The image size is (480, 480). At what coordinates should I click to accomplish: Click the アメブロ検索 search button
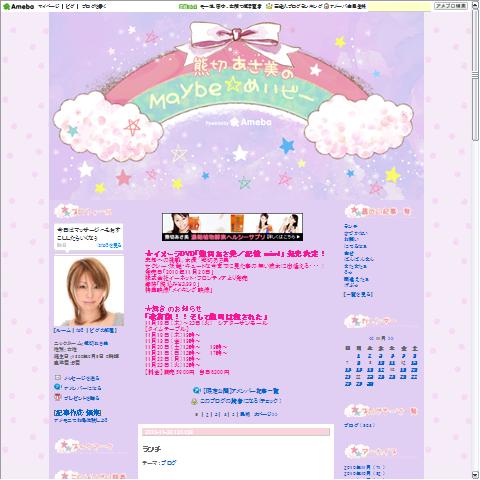point(451,6)
